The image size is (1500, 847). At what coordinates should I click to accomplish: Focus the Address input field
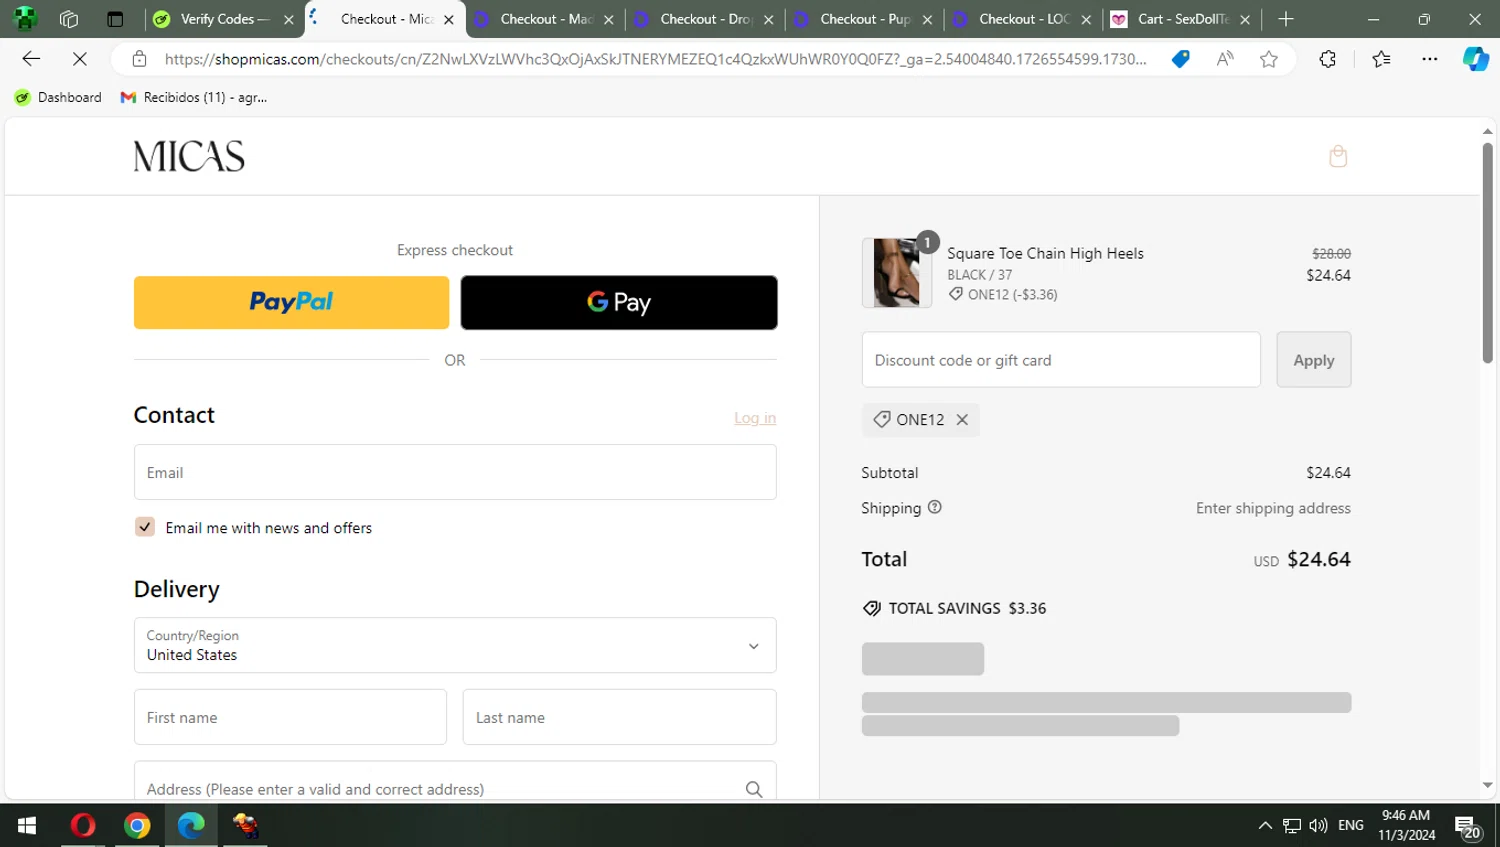click(455, 781)
